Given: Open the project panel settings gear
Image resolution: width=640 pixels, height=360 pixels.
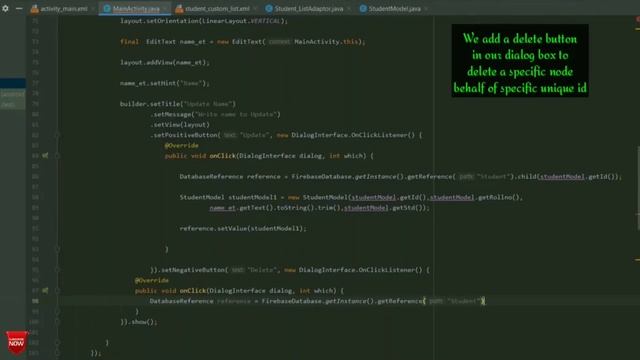Looking at the screenshot, I should pos(5,8).
